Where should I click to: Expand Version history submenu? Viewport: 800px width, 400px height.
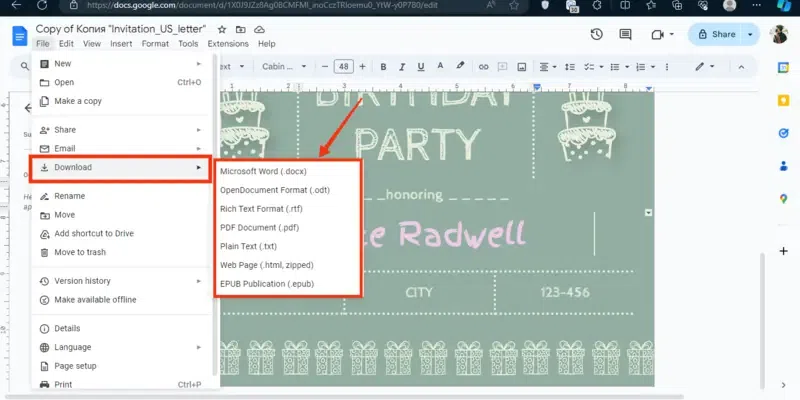point(121,281)
